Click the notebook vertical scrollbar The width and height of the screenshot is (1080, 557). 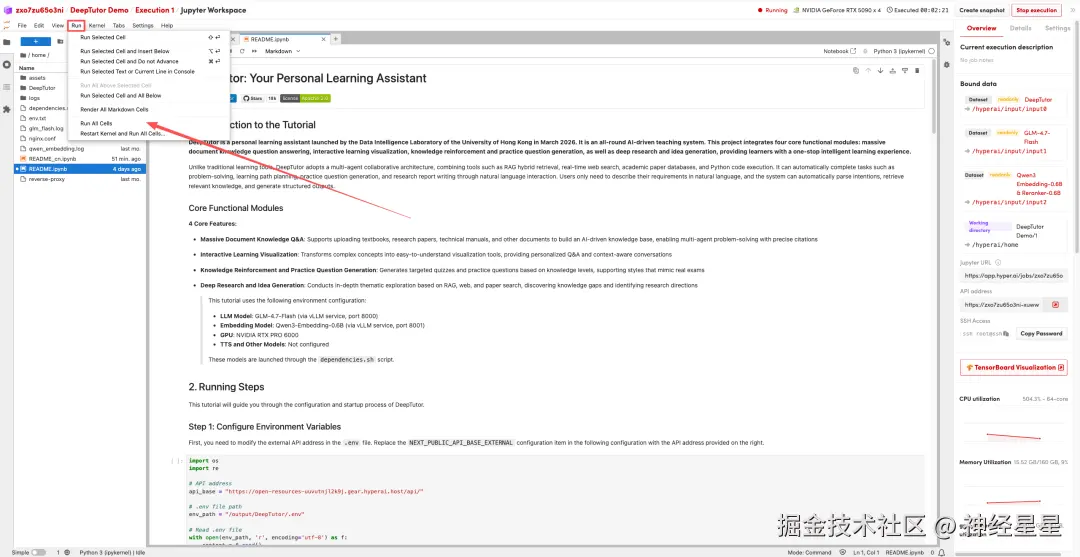933,96
